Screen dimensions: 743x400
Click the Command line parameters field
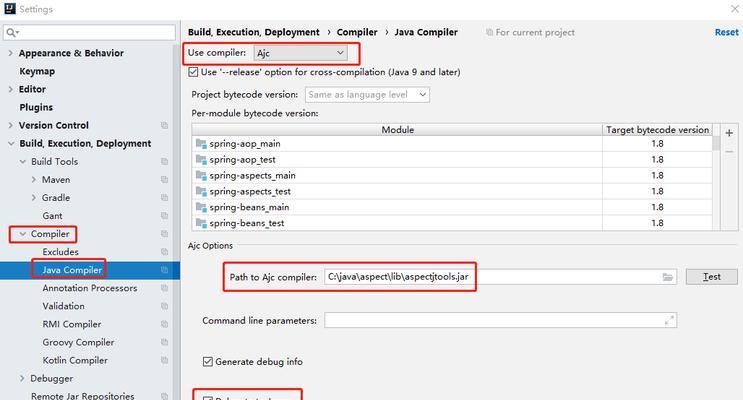tap(500, 320)
